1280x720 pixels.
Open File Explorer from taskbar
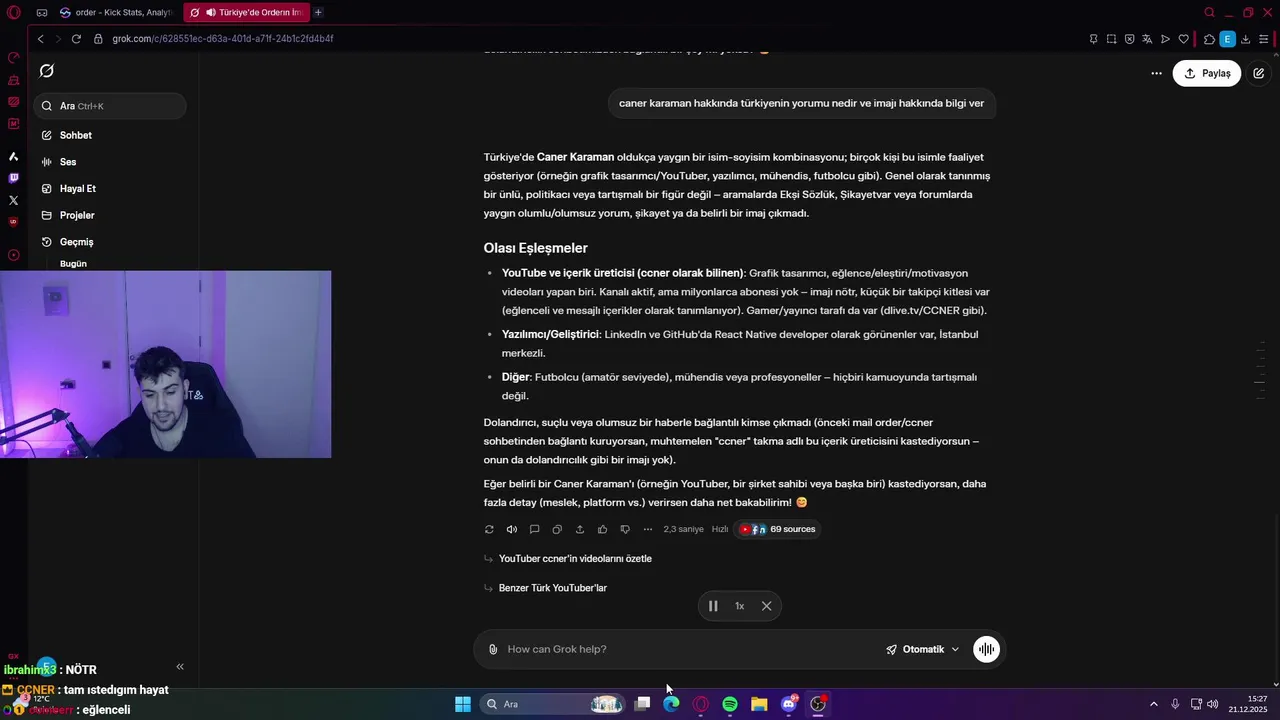pyautogui.click(x=759, y=704)
